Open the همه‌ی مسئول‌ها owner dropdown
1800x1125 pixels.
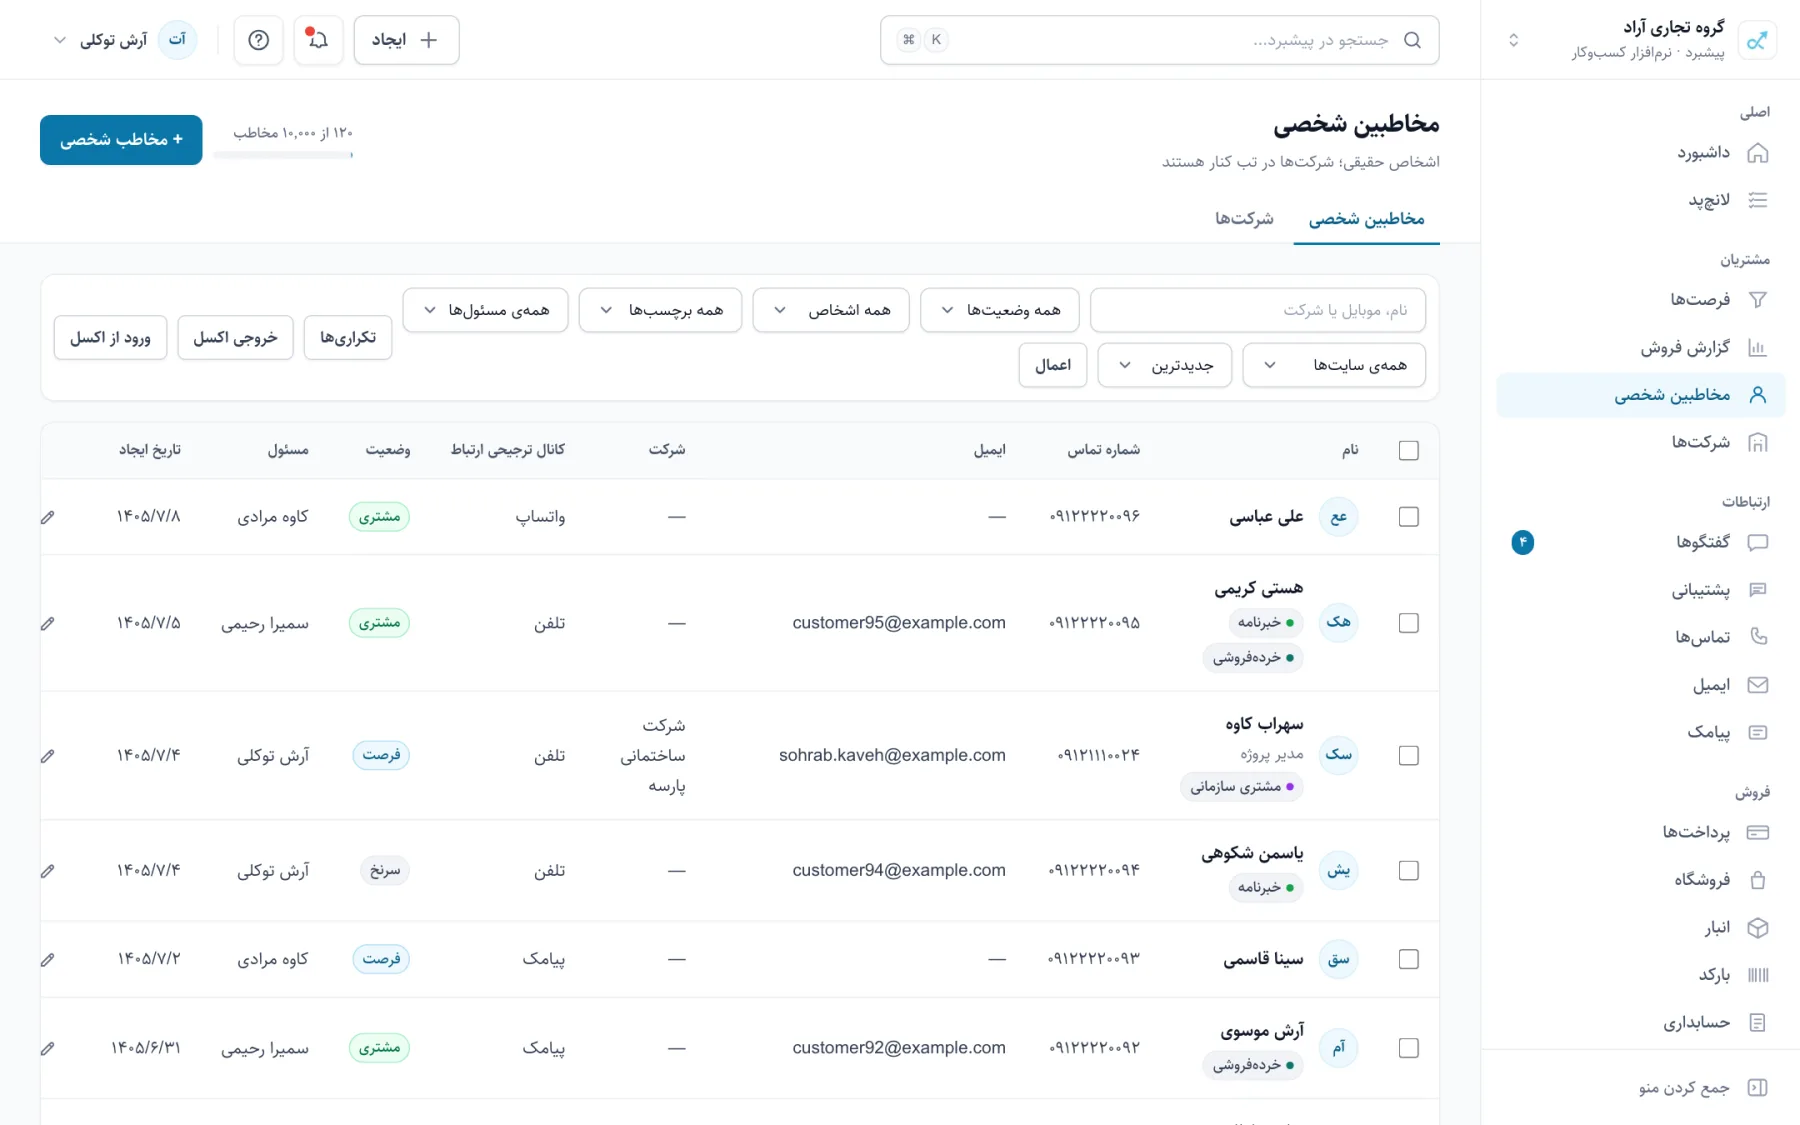(x=486, y=310)
